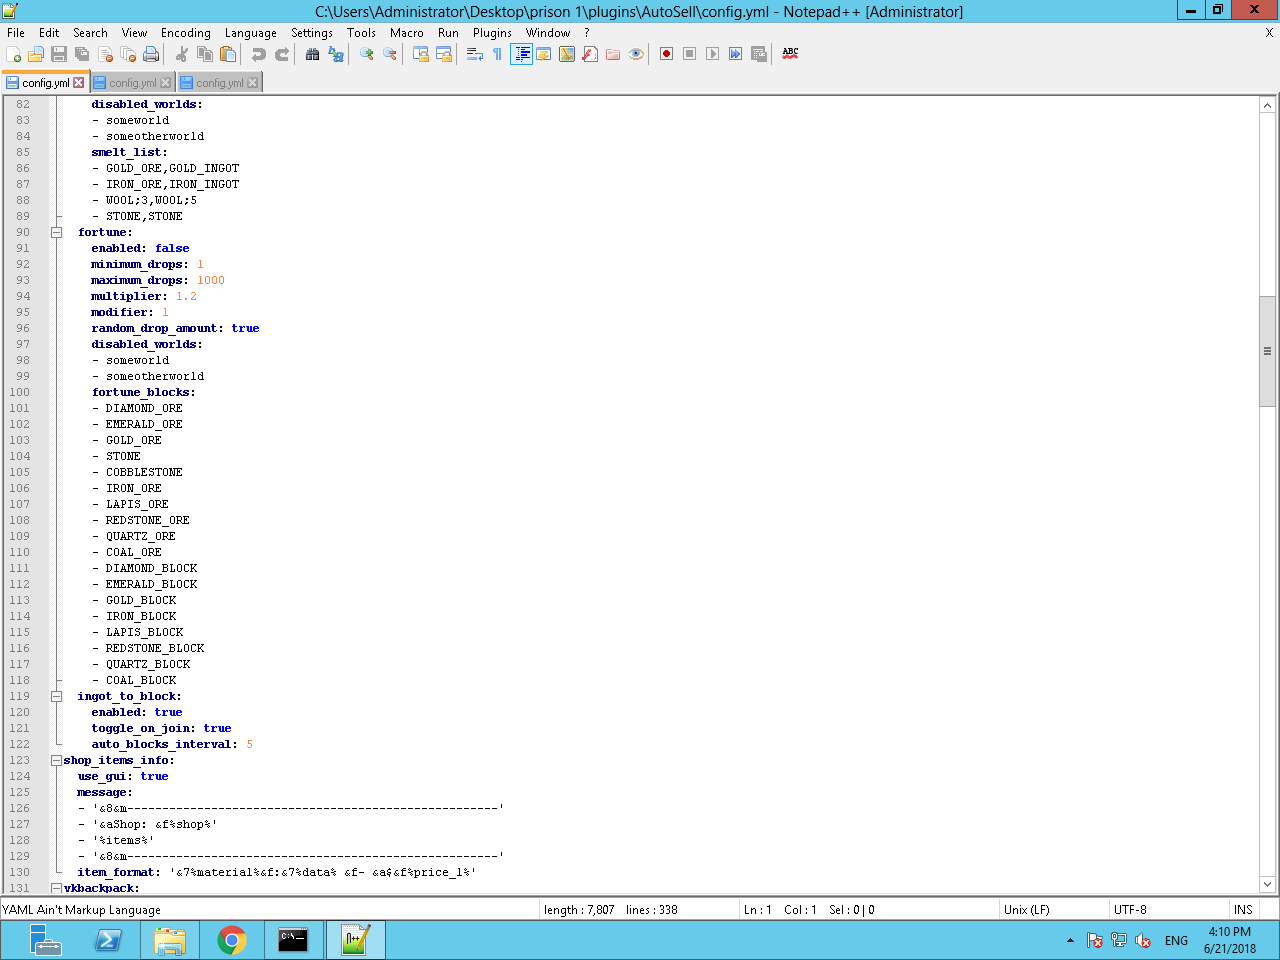This screenshot has height=960, width=1280.
Task: Start recording a macro
Action: pyautogui.click(x=666, y=54)
